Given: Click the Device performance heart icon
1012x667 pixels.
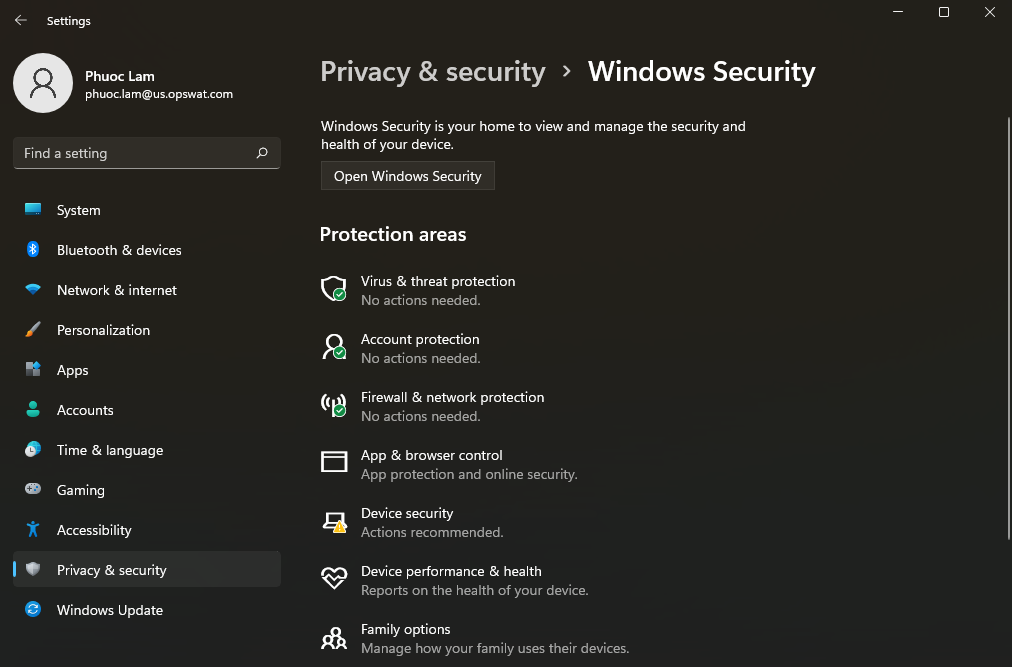Looking at the screenshot, I should click(x=334, y=578).
